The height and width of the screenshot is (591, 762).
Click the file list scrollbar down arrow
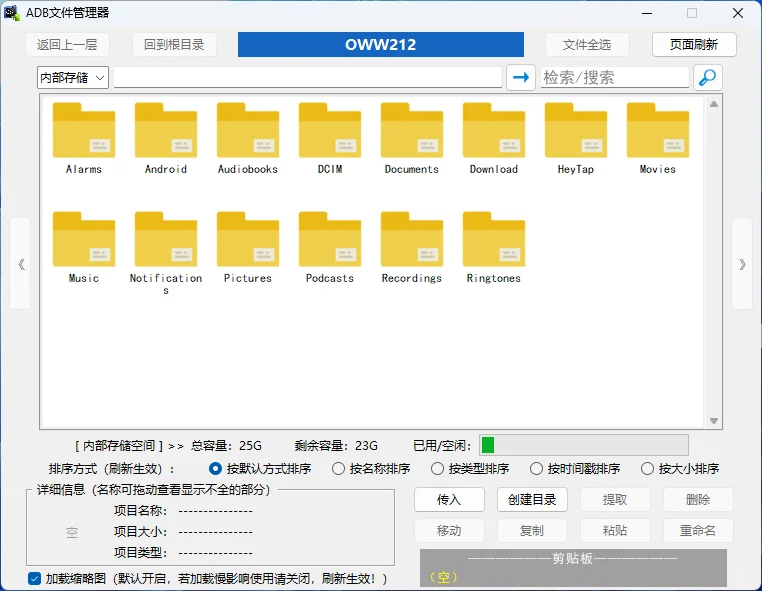[x=714, y=421]
